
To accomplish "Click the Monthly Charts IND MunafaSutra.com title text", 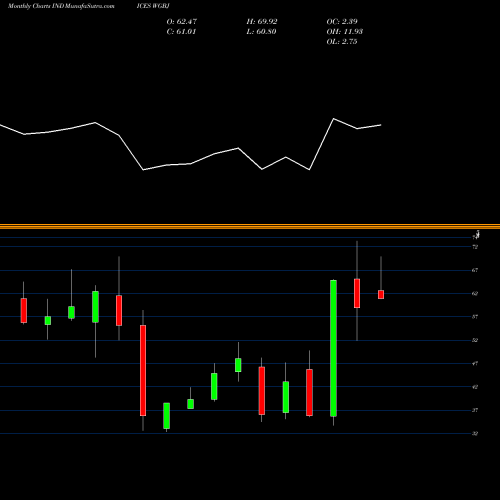I will [x=61, y=6].
